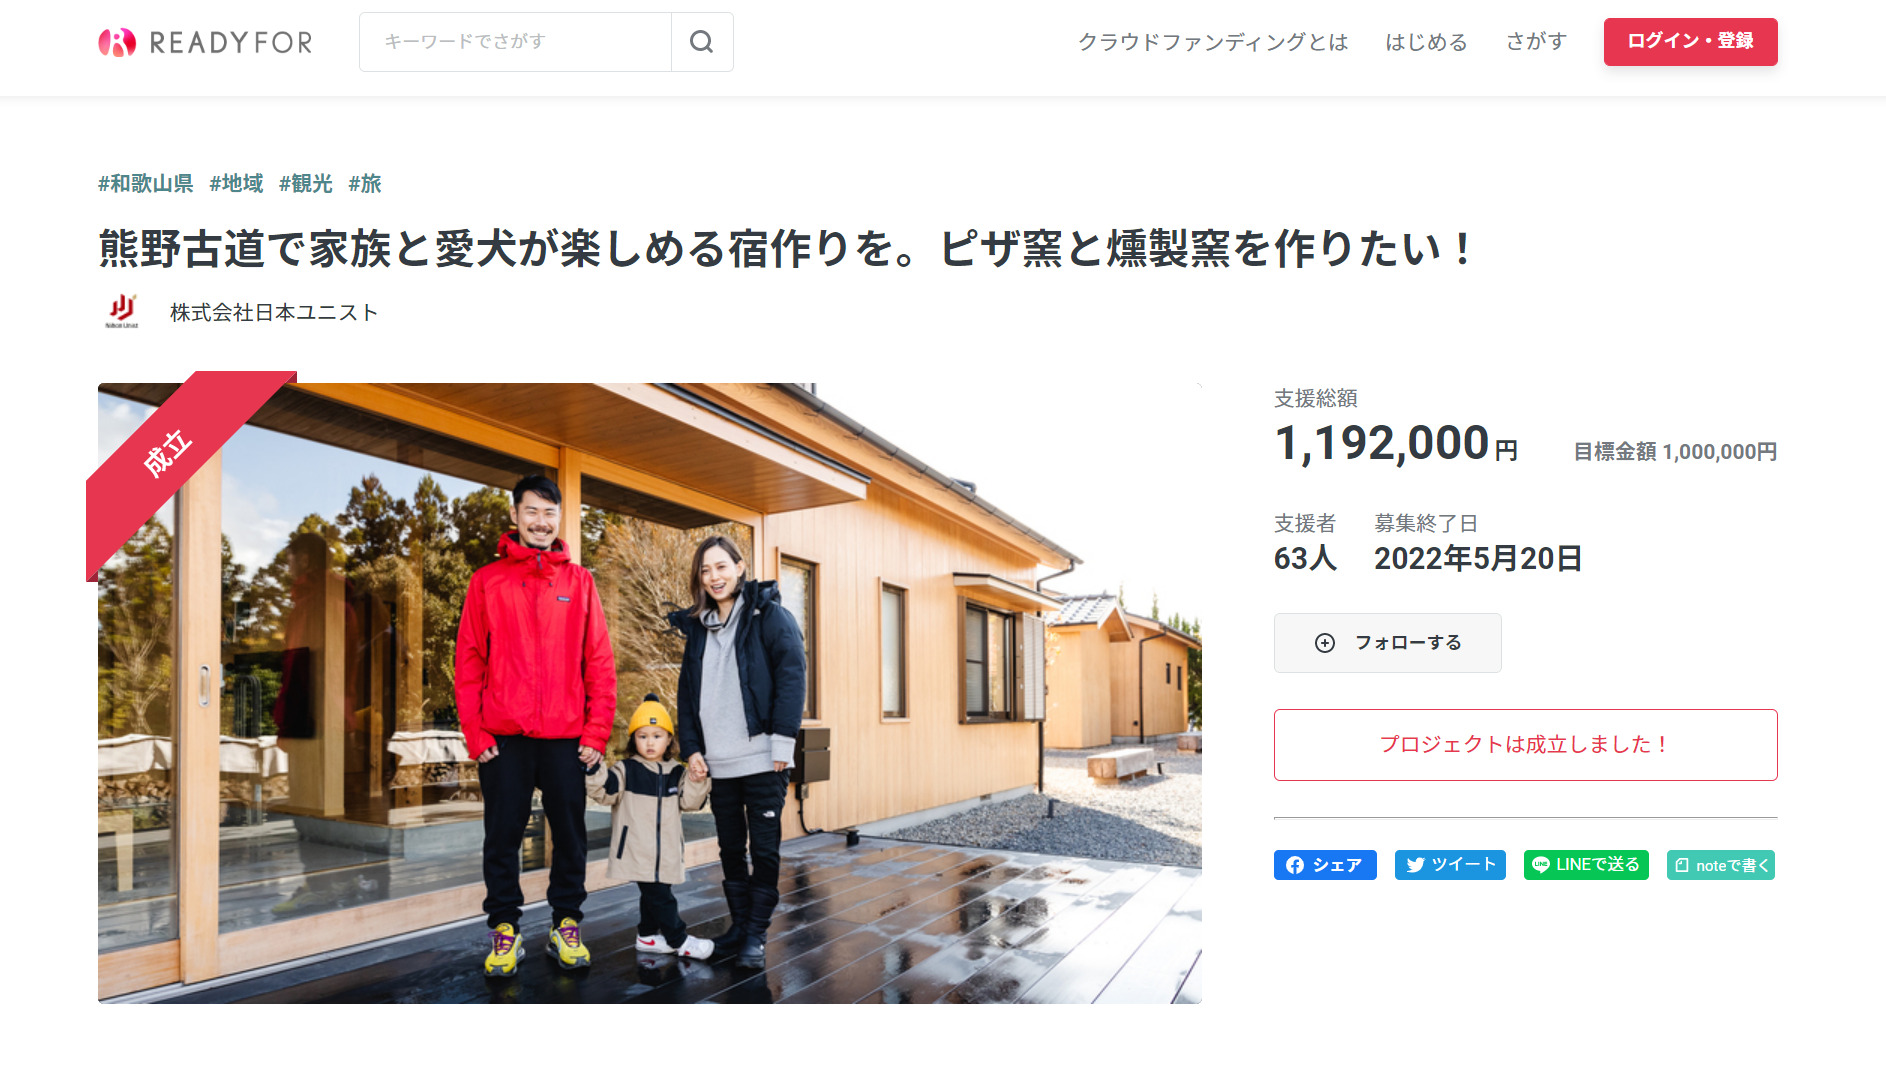Focus the キーワードでさがす search field
The height and width of the screenshot is (1084, 1886).
coord(516,42)
